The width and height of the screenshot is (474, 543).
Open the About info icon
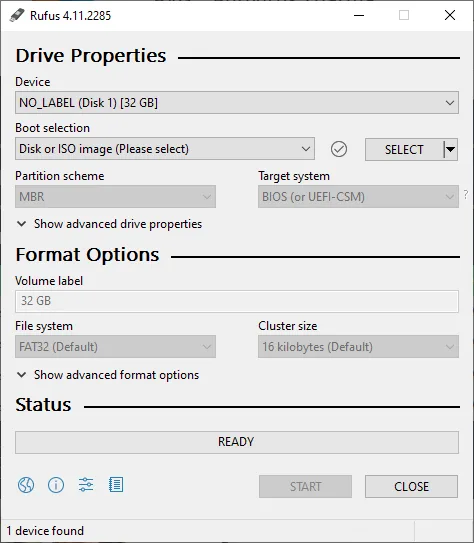[x=56, y=485]
